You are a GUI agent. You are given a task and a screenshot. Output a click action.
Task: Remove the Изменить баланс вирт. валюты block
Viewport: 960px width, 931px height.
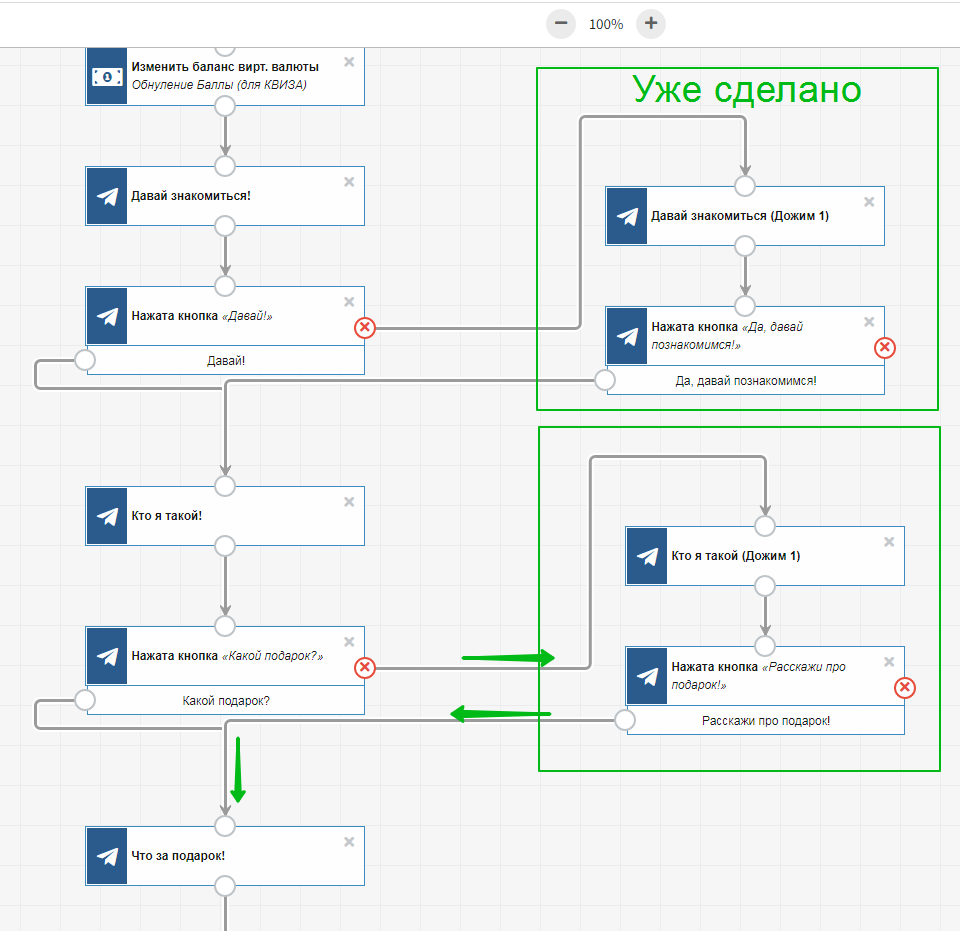pyautogui.click(x=349, y=62)
